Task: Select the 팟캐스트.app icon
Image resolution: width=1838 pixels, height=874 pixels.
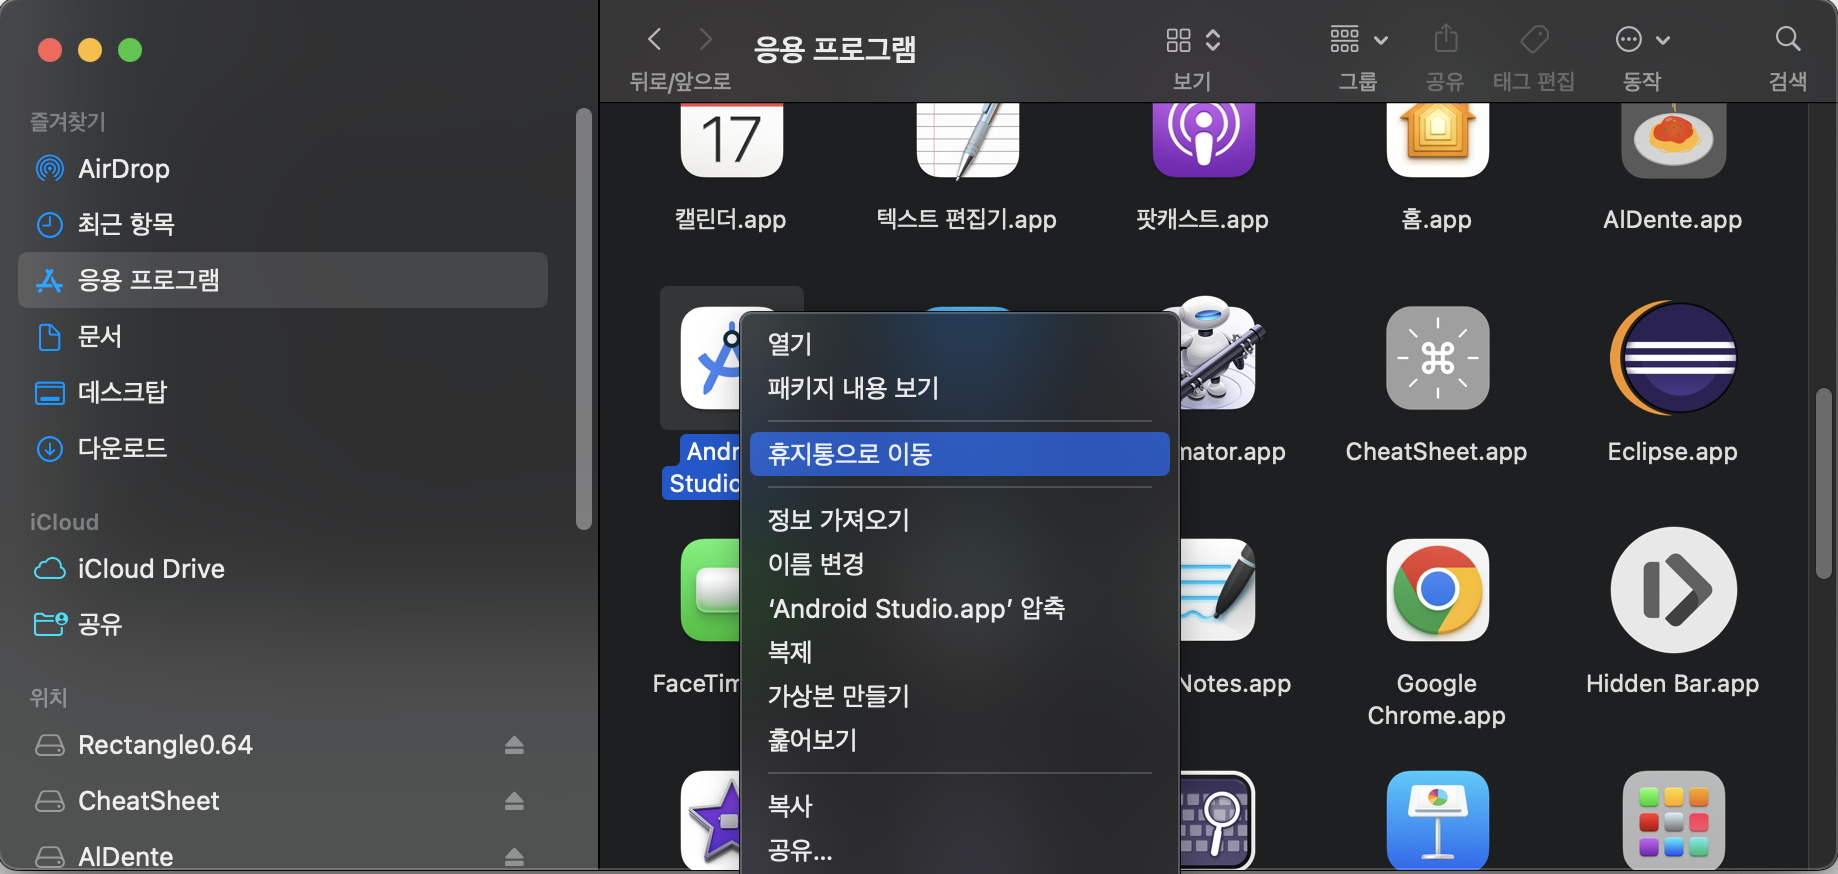Action: pos(1204,140)
